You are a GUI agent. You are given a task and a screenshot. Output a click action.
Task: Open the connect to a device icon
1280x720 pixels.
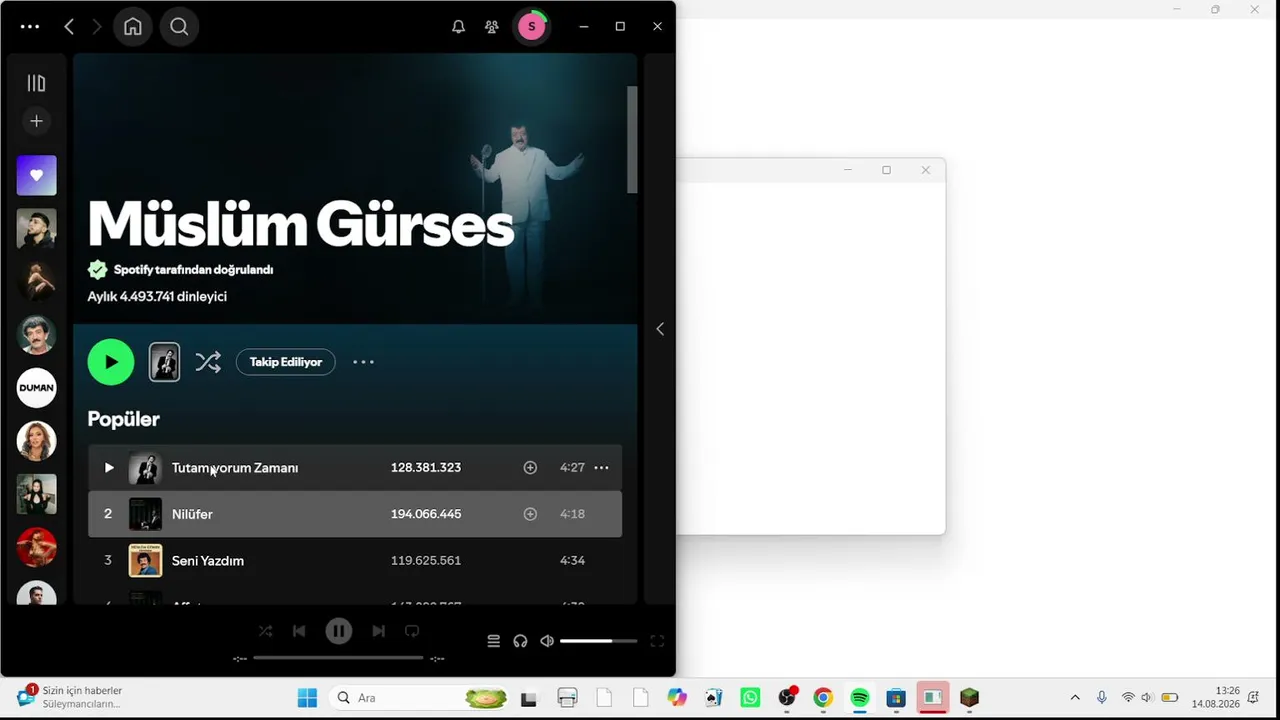(520, 641)
